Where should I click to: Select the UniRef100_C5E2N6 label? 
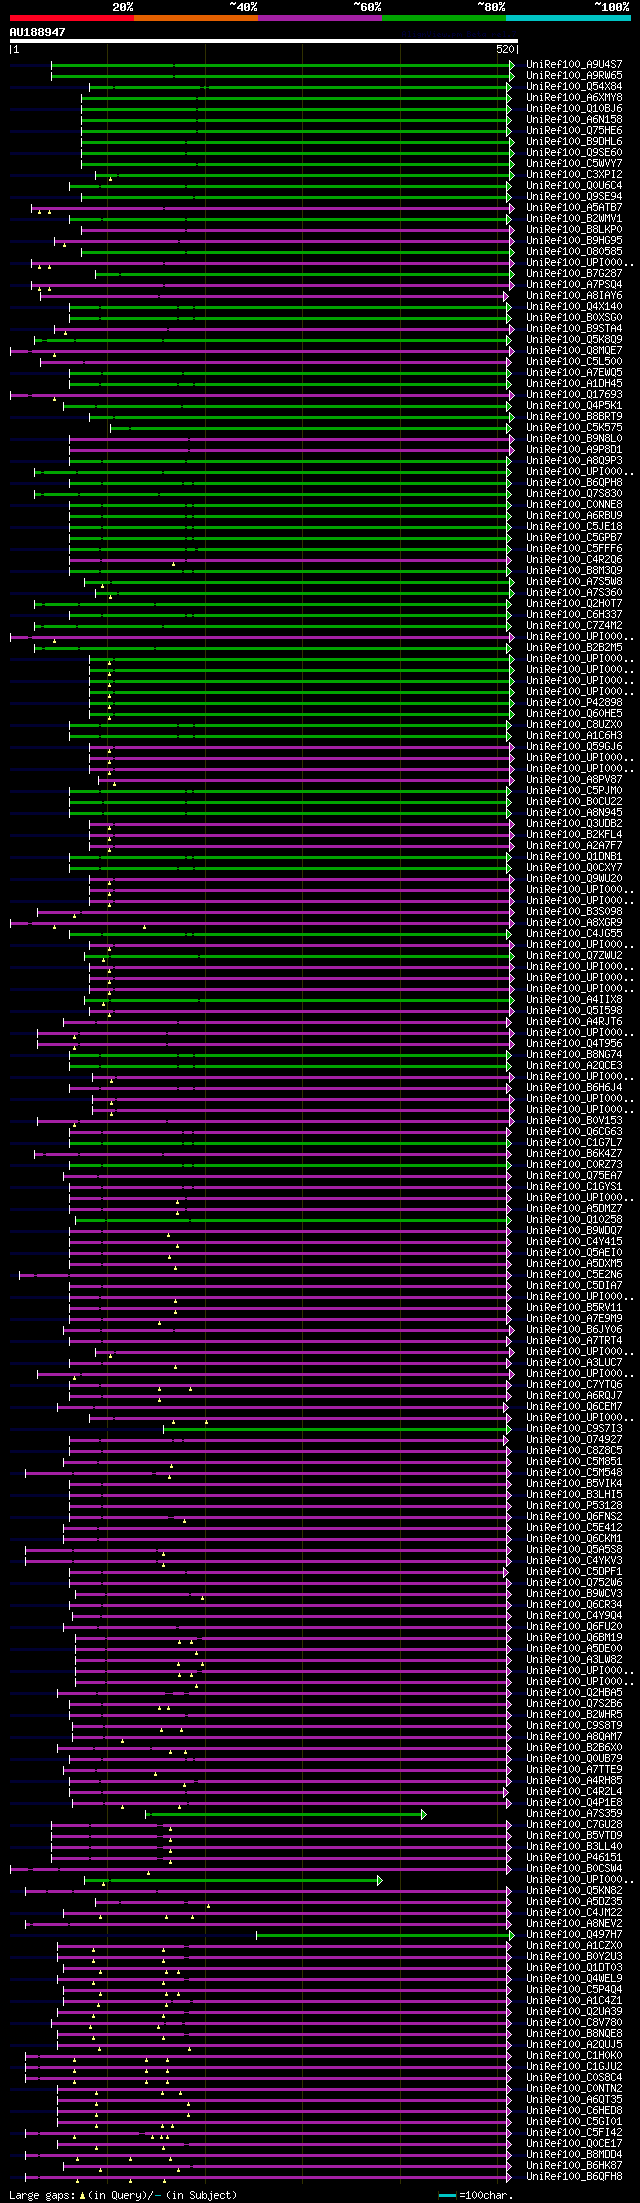point(574,1274)
